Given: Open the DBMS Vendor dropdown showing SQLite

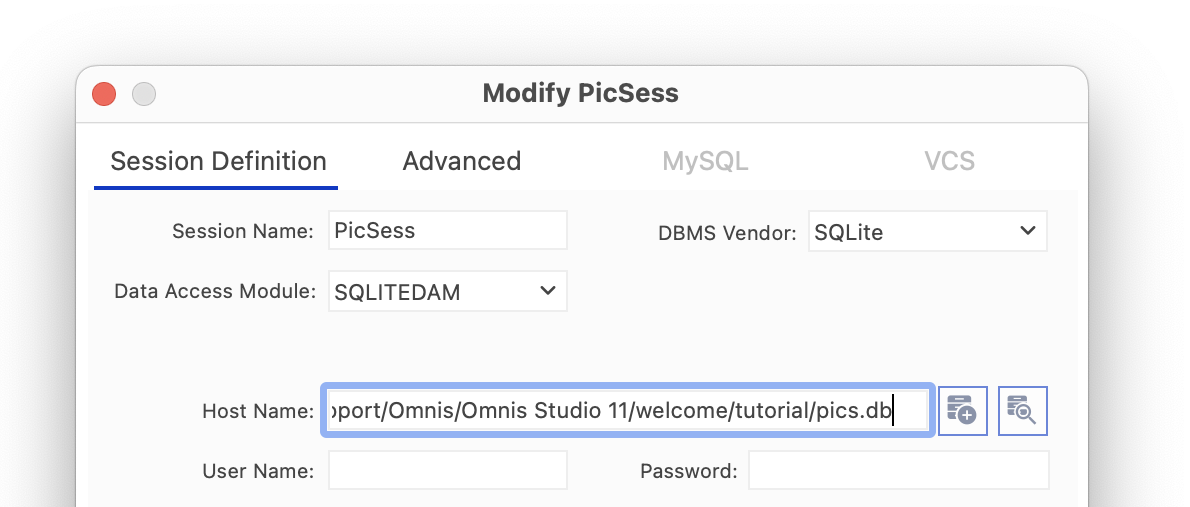Looking at the screenshot, I should pos(927,231).
